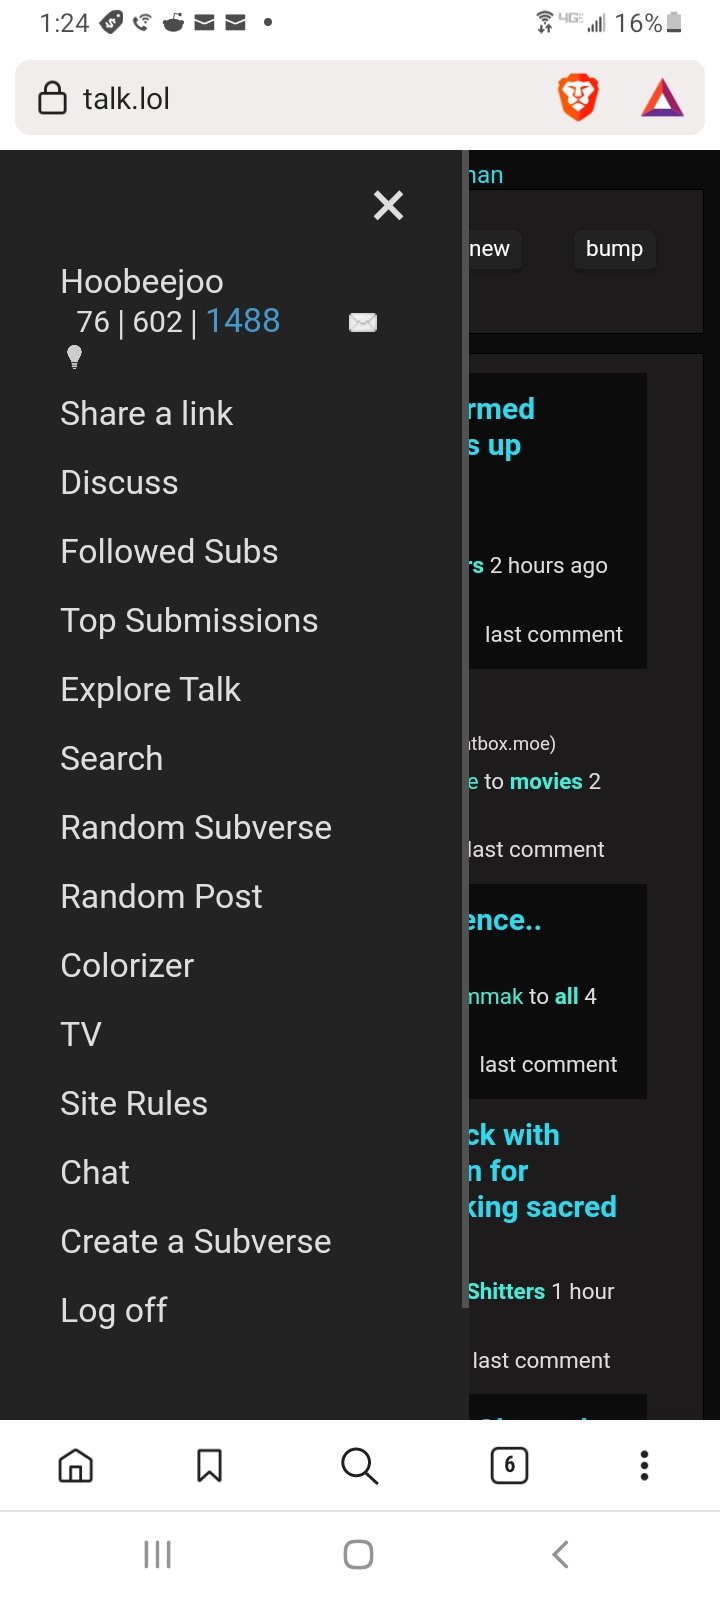Viewport: 720px width, 1600px height.
Task: Open browser three-dot menu
Action: (x=644, y=1466)
